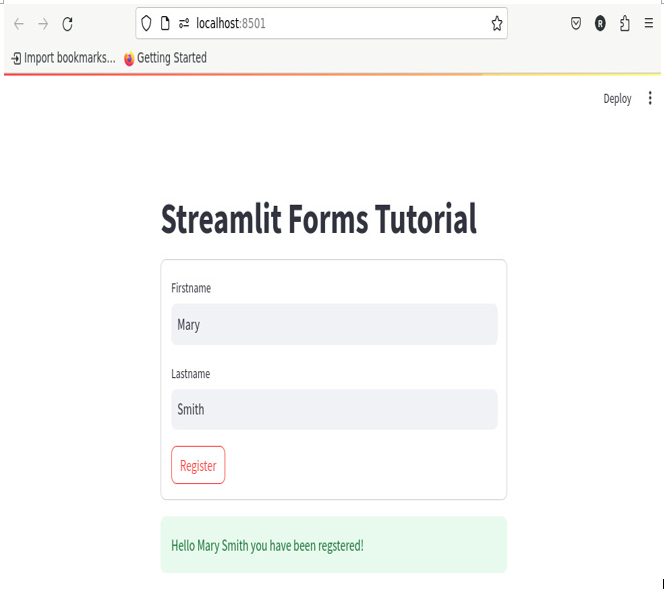Open the tracking protection shield icon
This screenshot has height=594, width=664.
click(146, 23)
